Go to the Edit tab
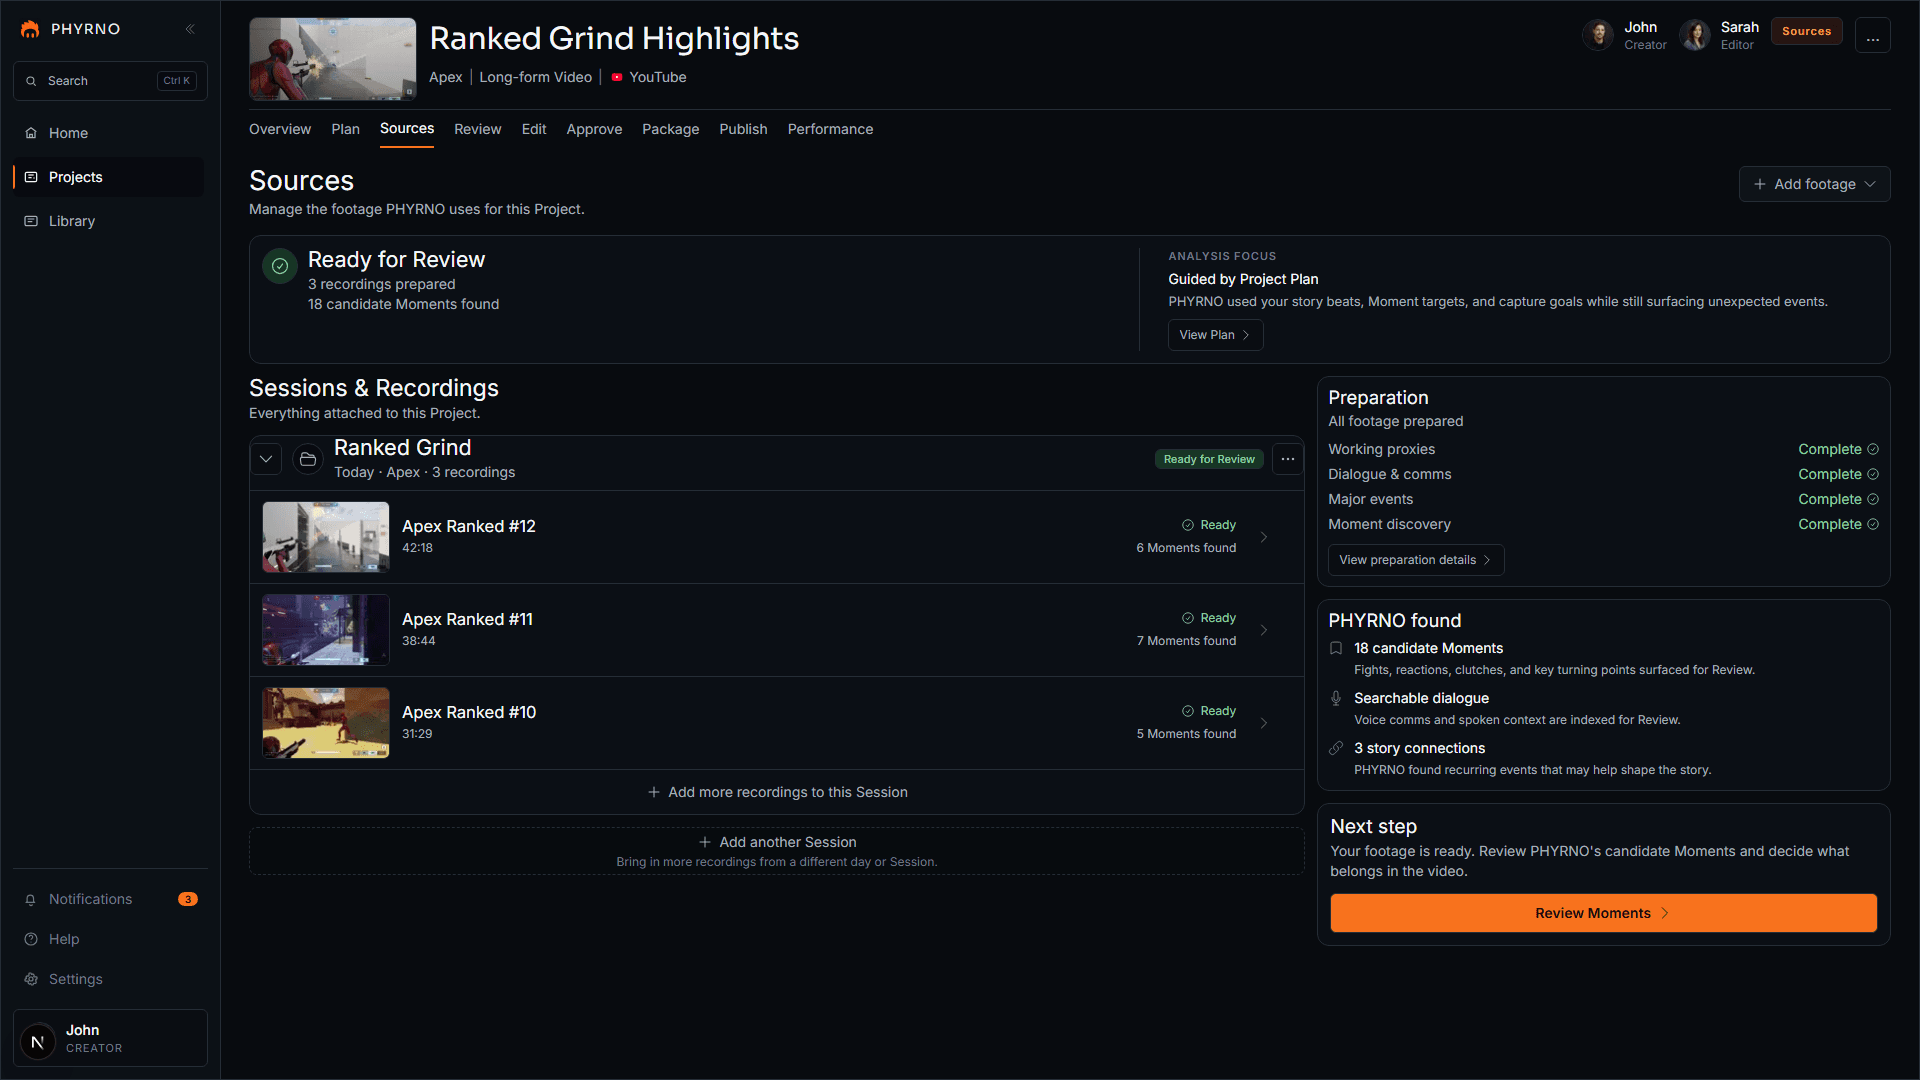Screen dimensions: 1920x1080 (534, 129)
